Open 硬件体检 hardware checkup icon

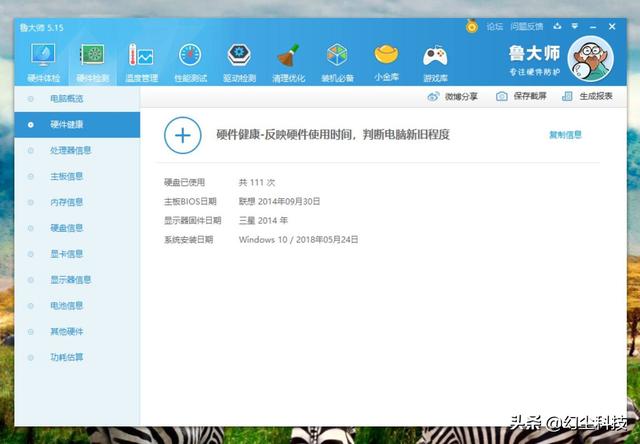click(x=43, y=54)
